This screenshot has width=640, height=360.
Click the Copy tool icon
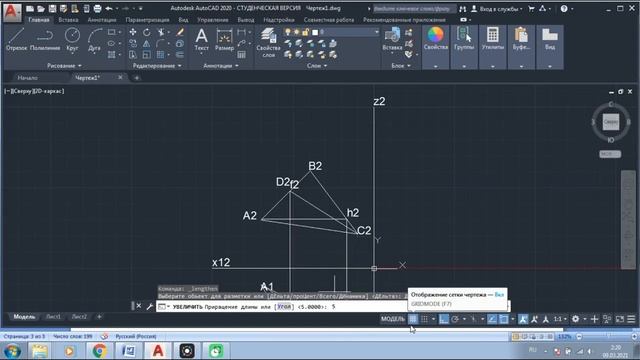point(133,44)
